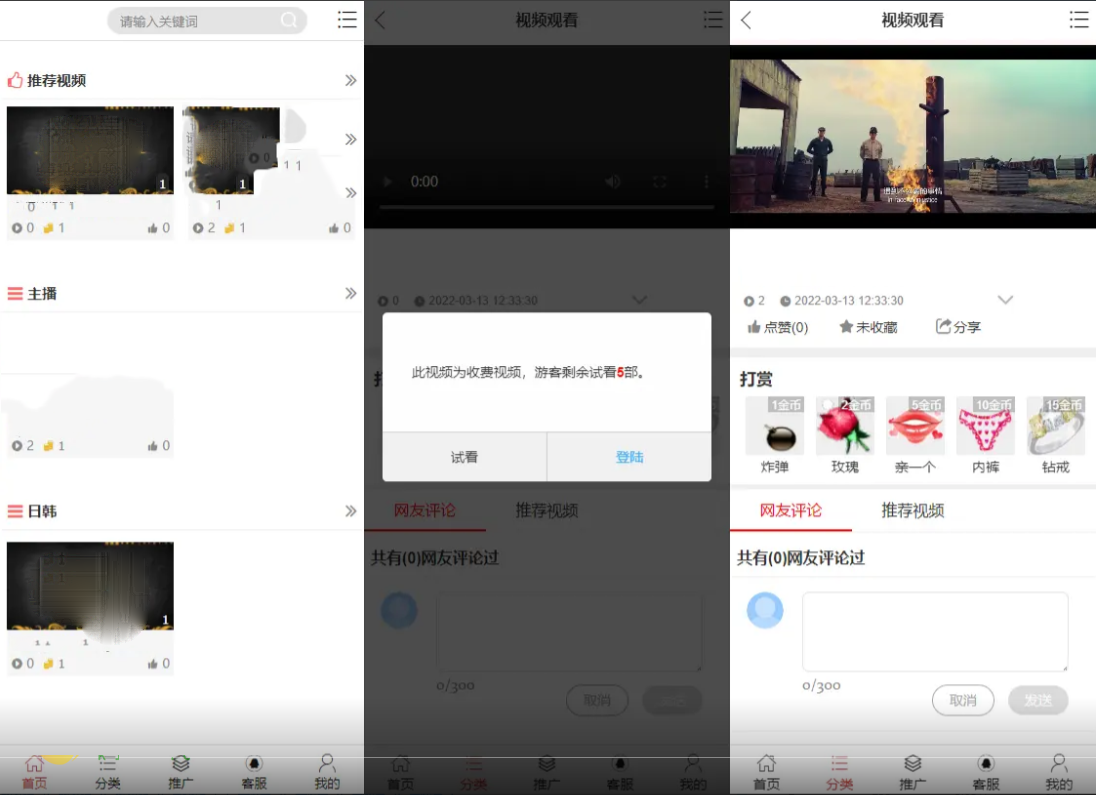Tip with the lips (亲一个) gift

coord(915,428)
